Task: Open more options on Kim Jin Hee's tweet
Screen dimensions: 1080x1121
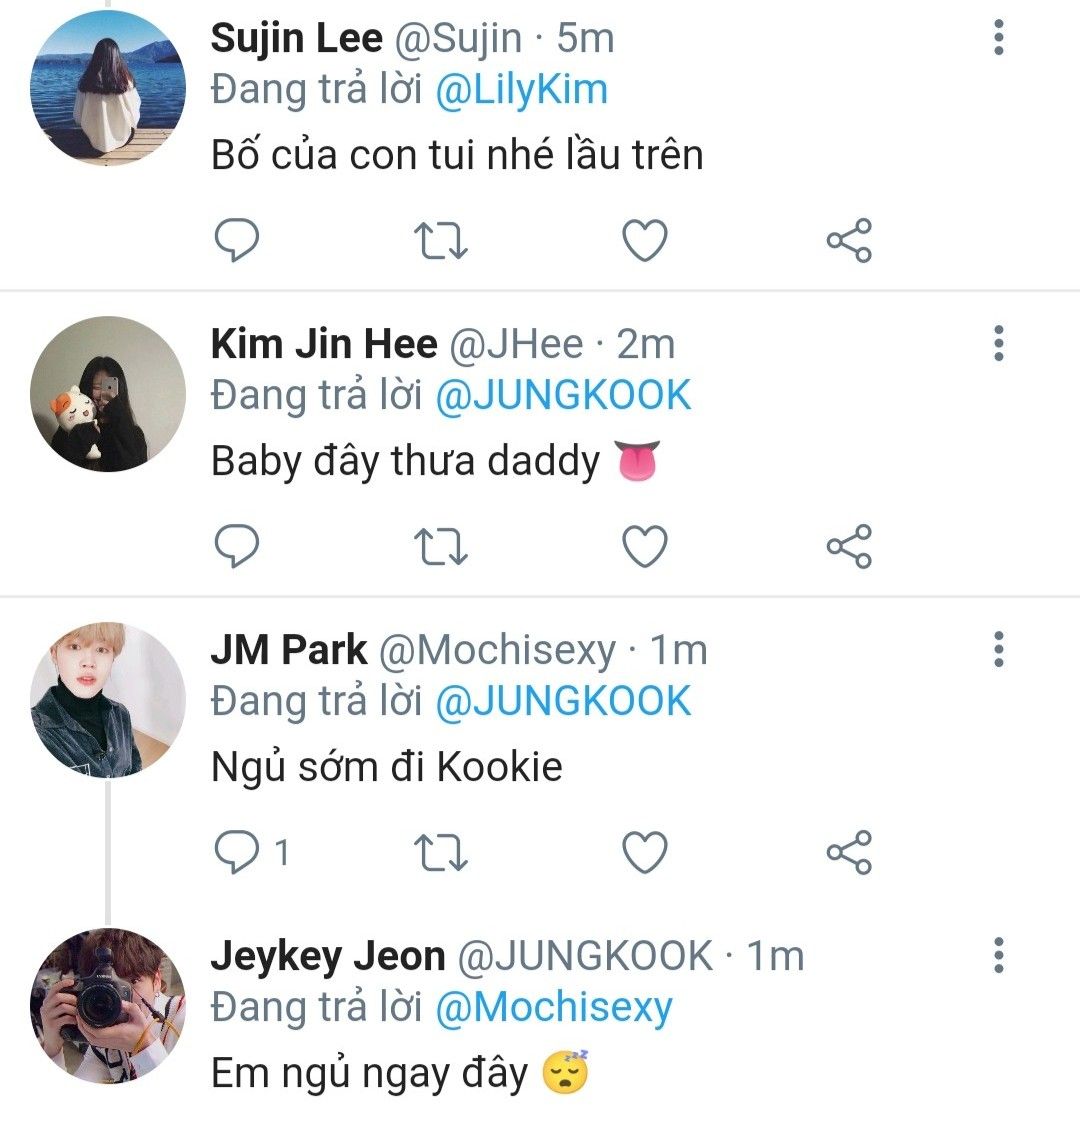Action: coord(999,343)
